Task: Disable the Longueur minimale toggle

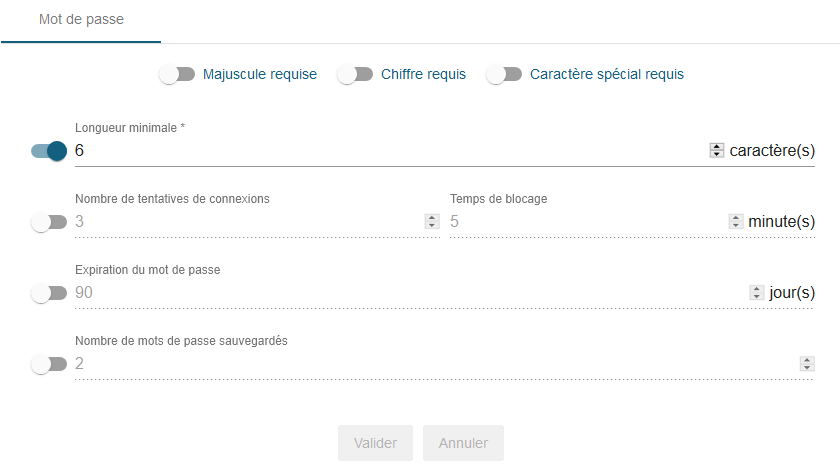Action: [x=49, y=151]
